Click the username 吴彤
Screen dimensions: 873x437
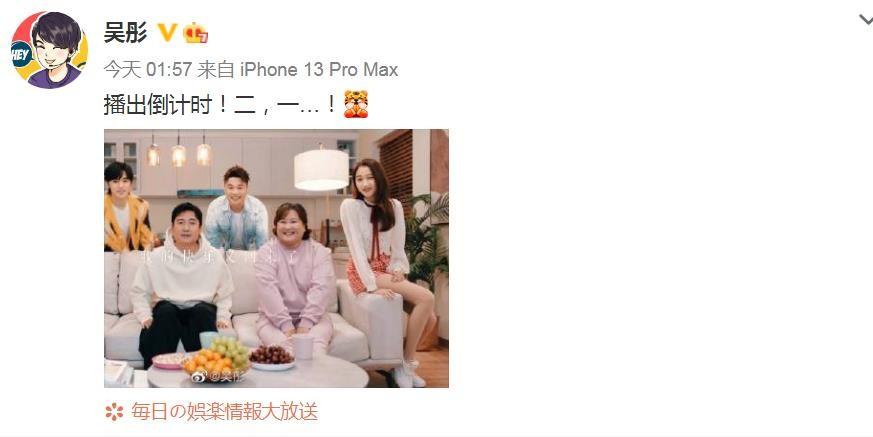(125, 33)
